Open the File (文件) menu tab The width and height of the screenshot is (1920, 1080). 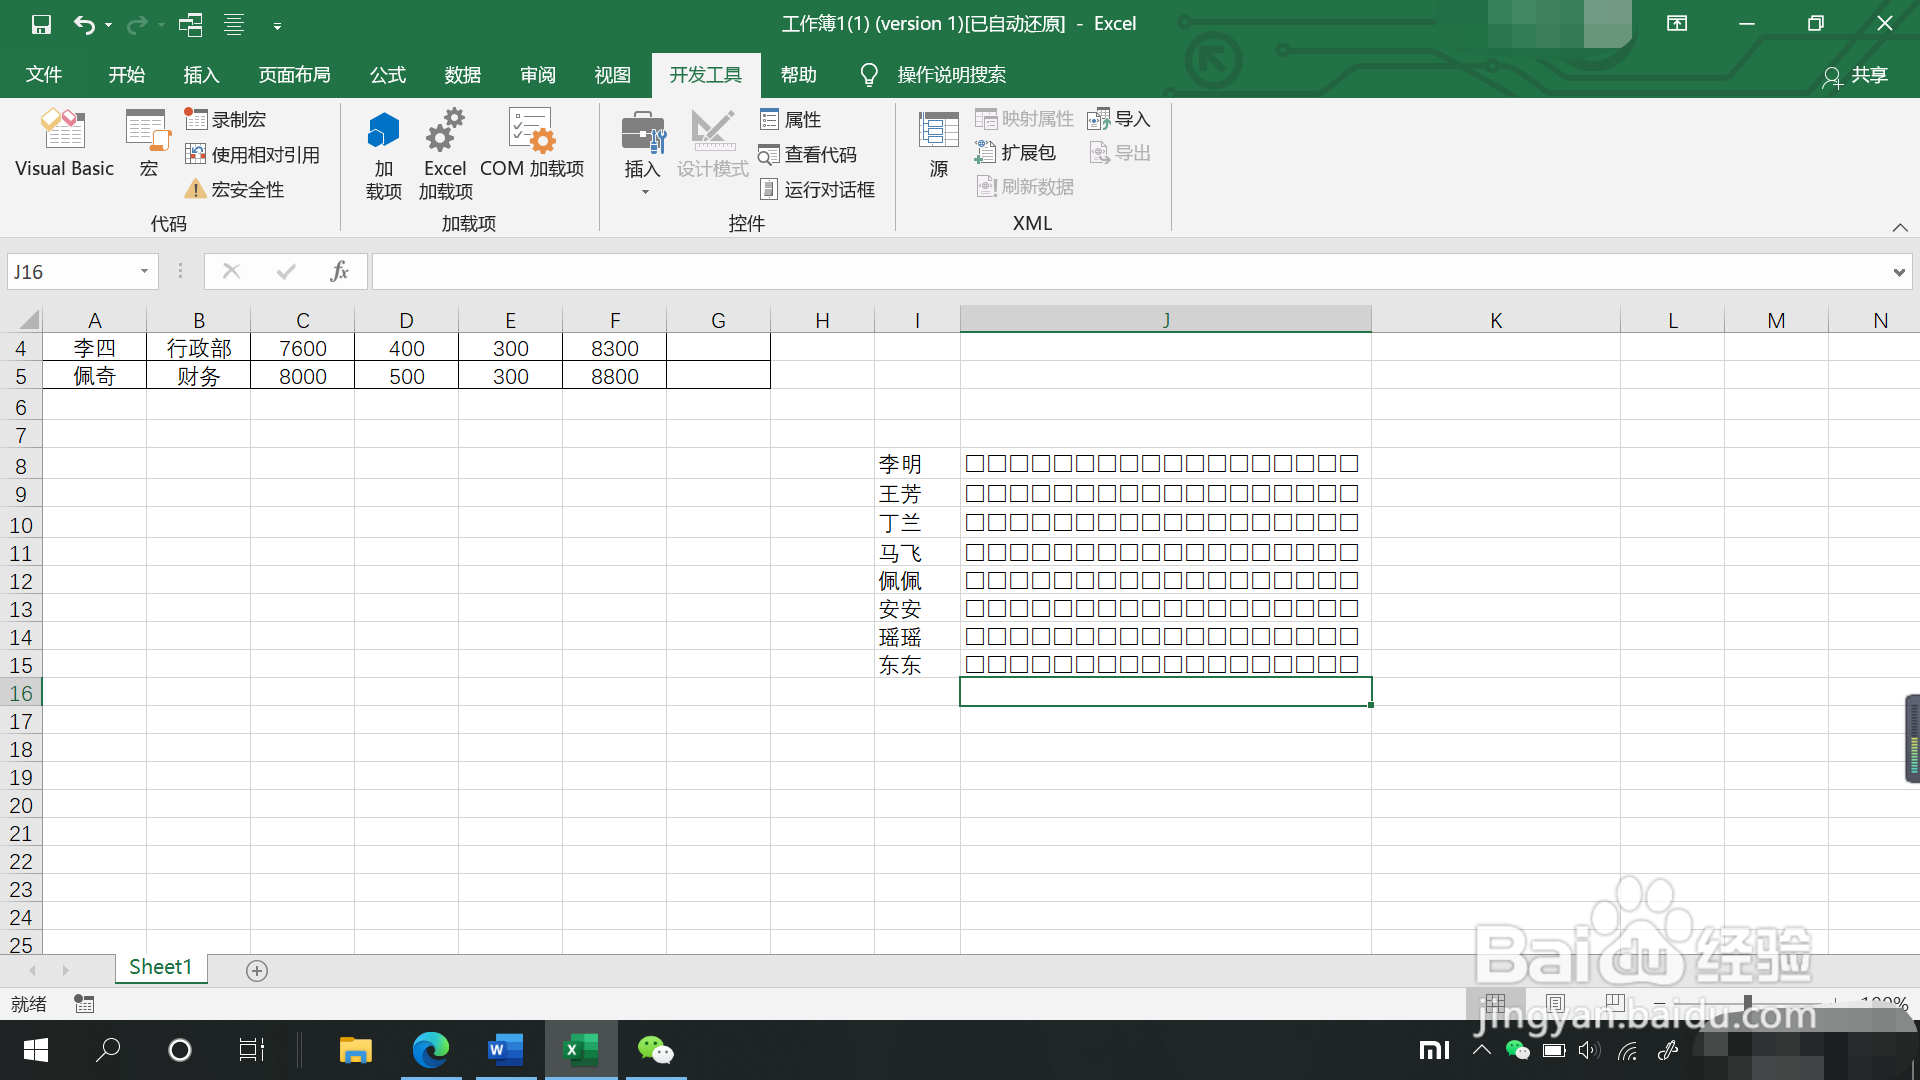pos(44,75)
